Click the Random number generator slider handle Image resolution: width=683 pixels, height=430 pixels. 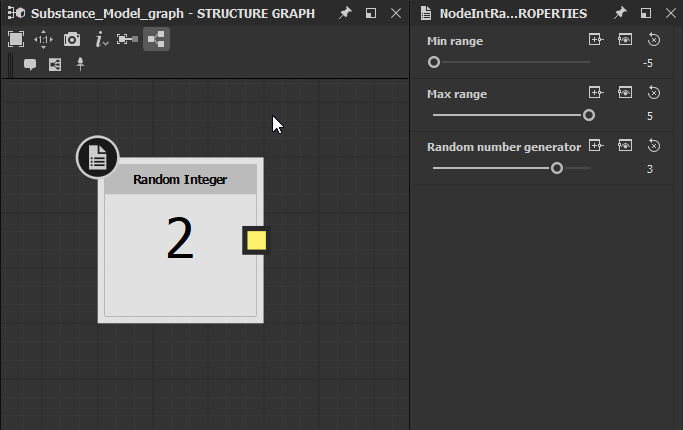pyautogui.click(x=557, y=168)
